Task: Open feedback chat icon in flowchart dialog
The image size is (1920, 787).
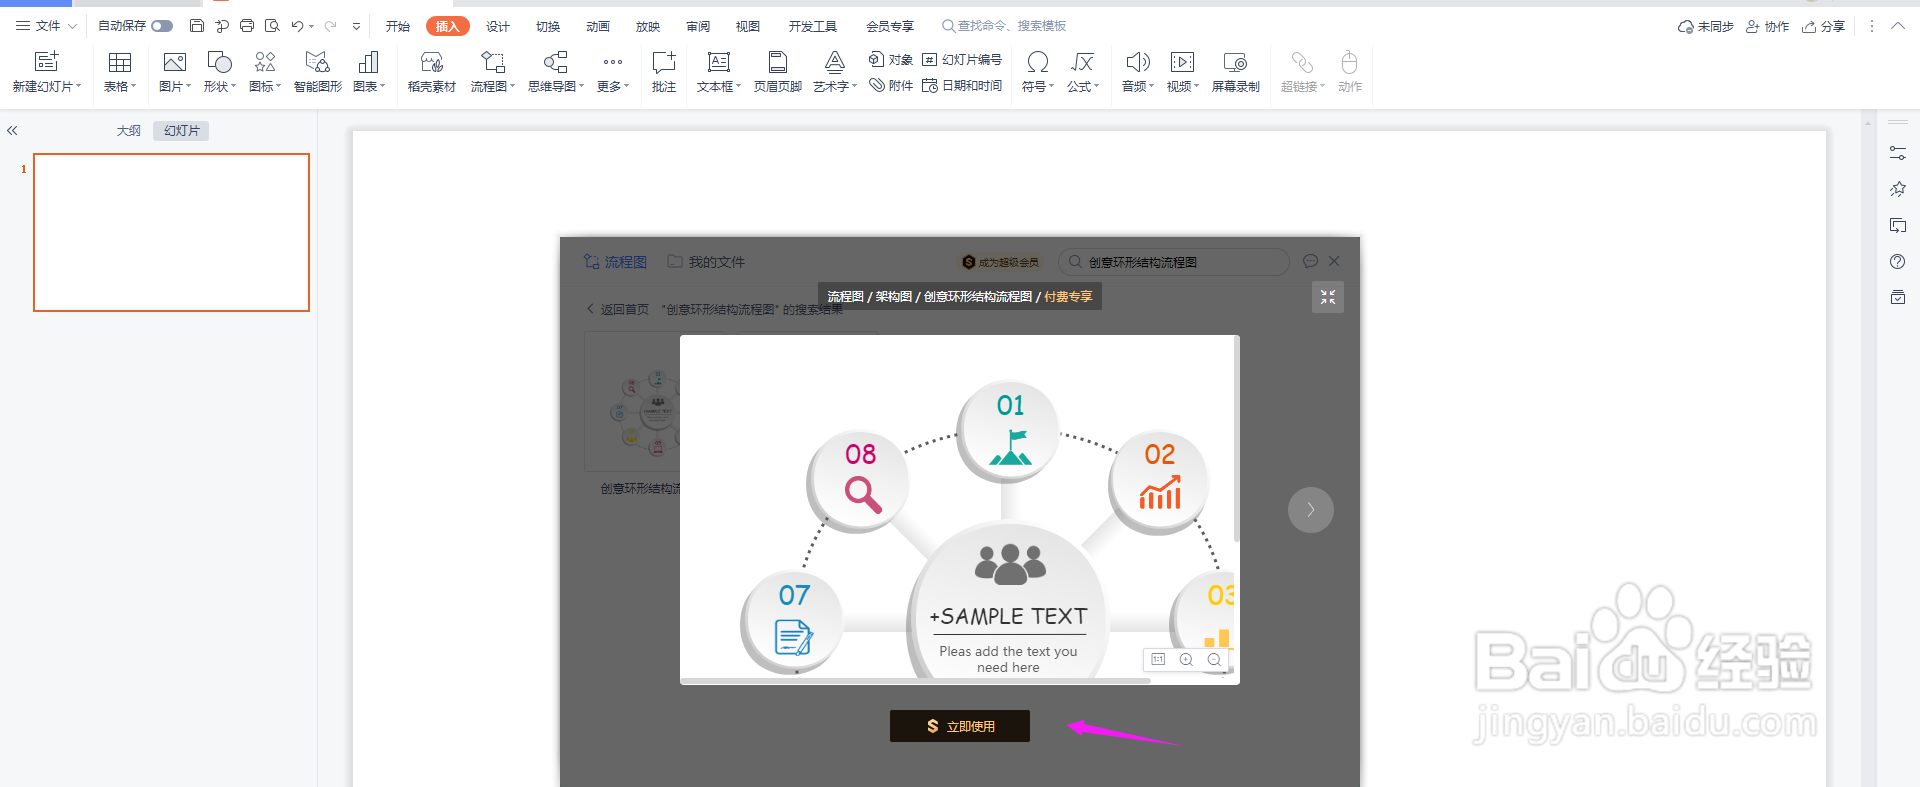Action: point(1310,261)
